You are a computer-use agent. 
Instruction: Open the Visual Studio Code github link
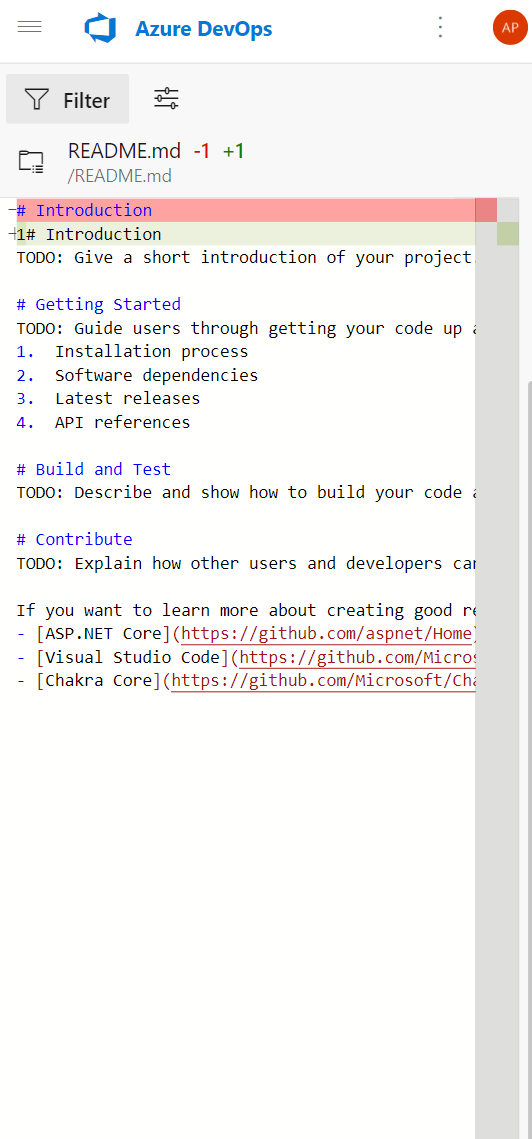[x=357, y=657]
